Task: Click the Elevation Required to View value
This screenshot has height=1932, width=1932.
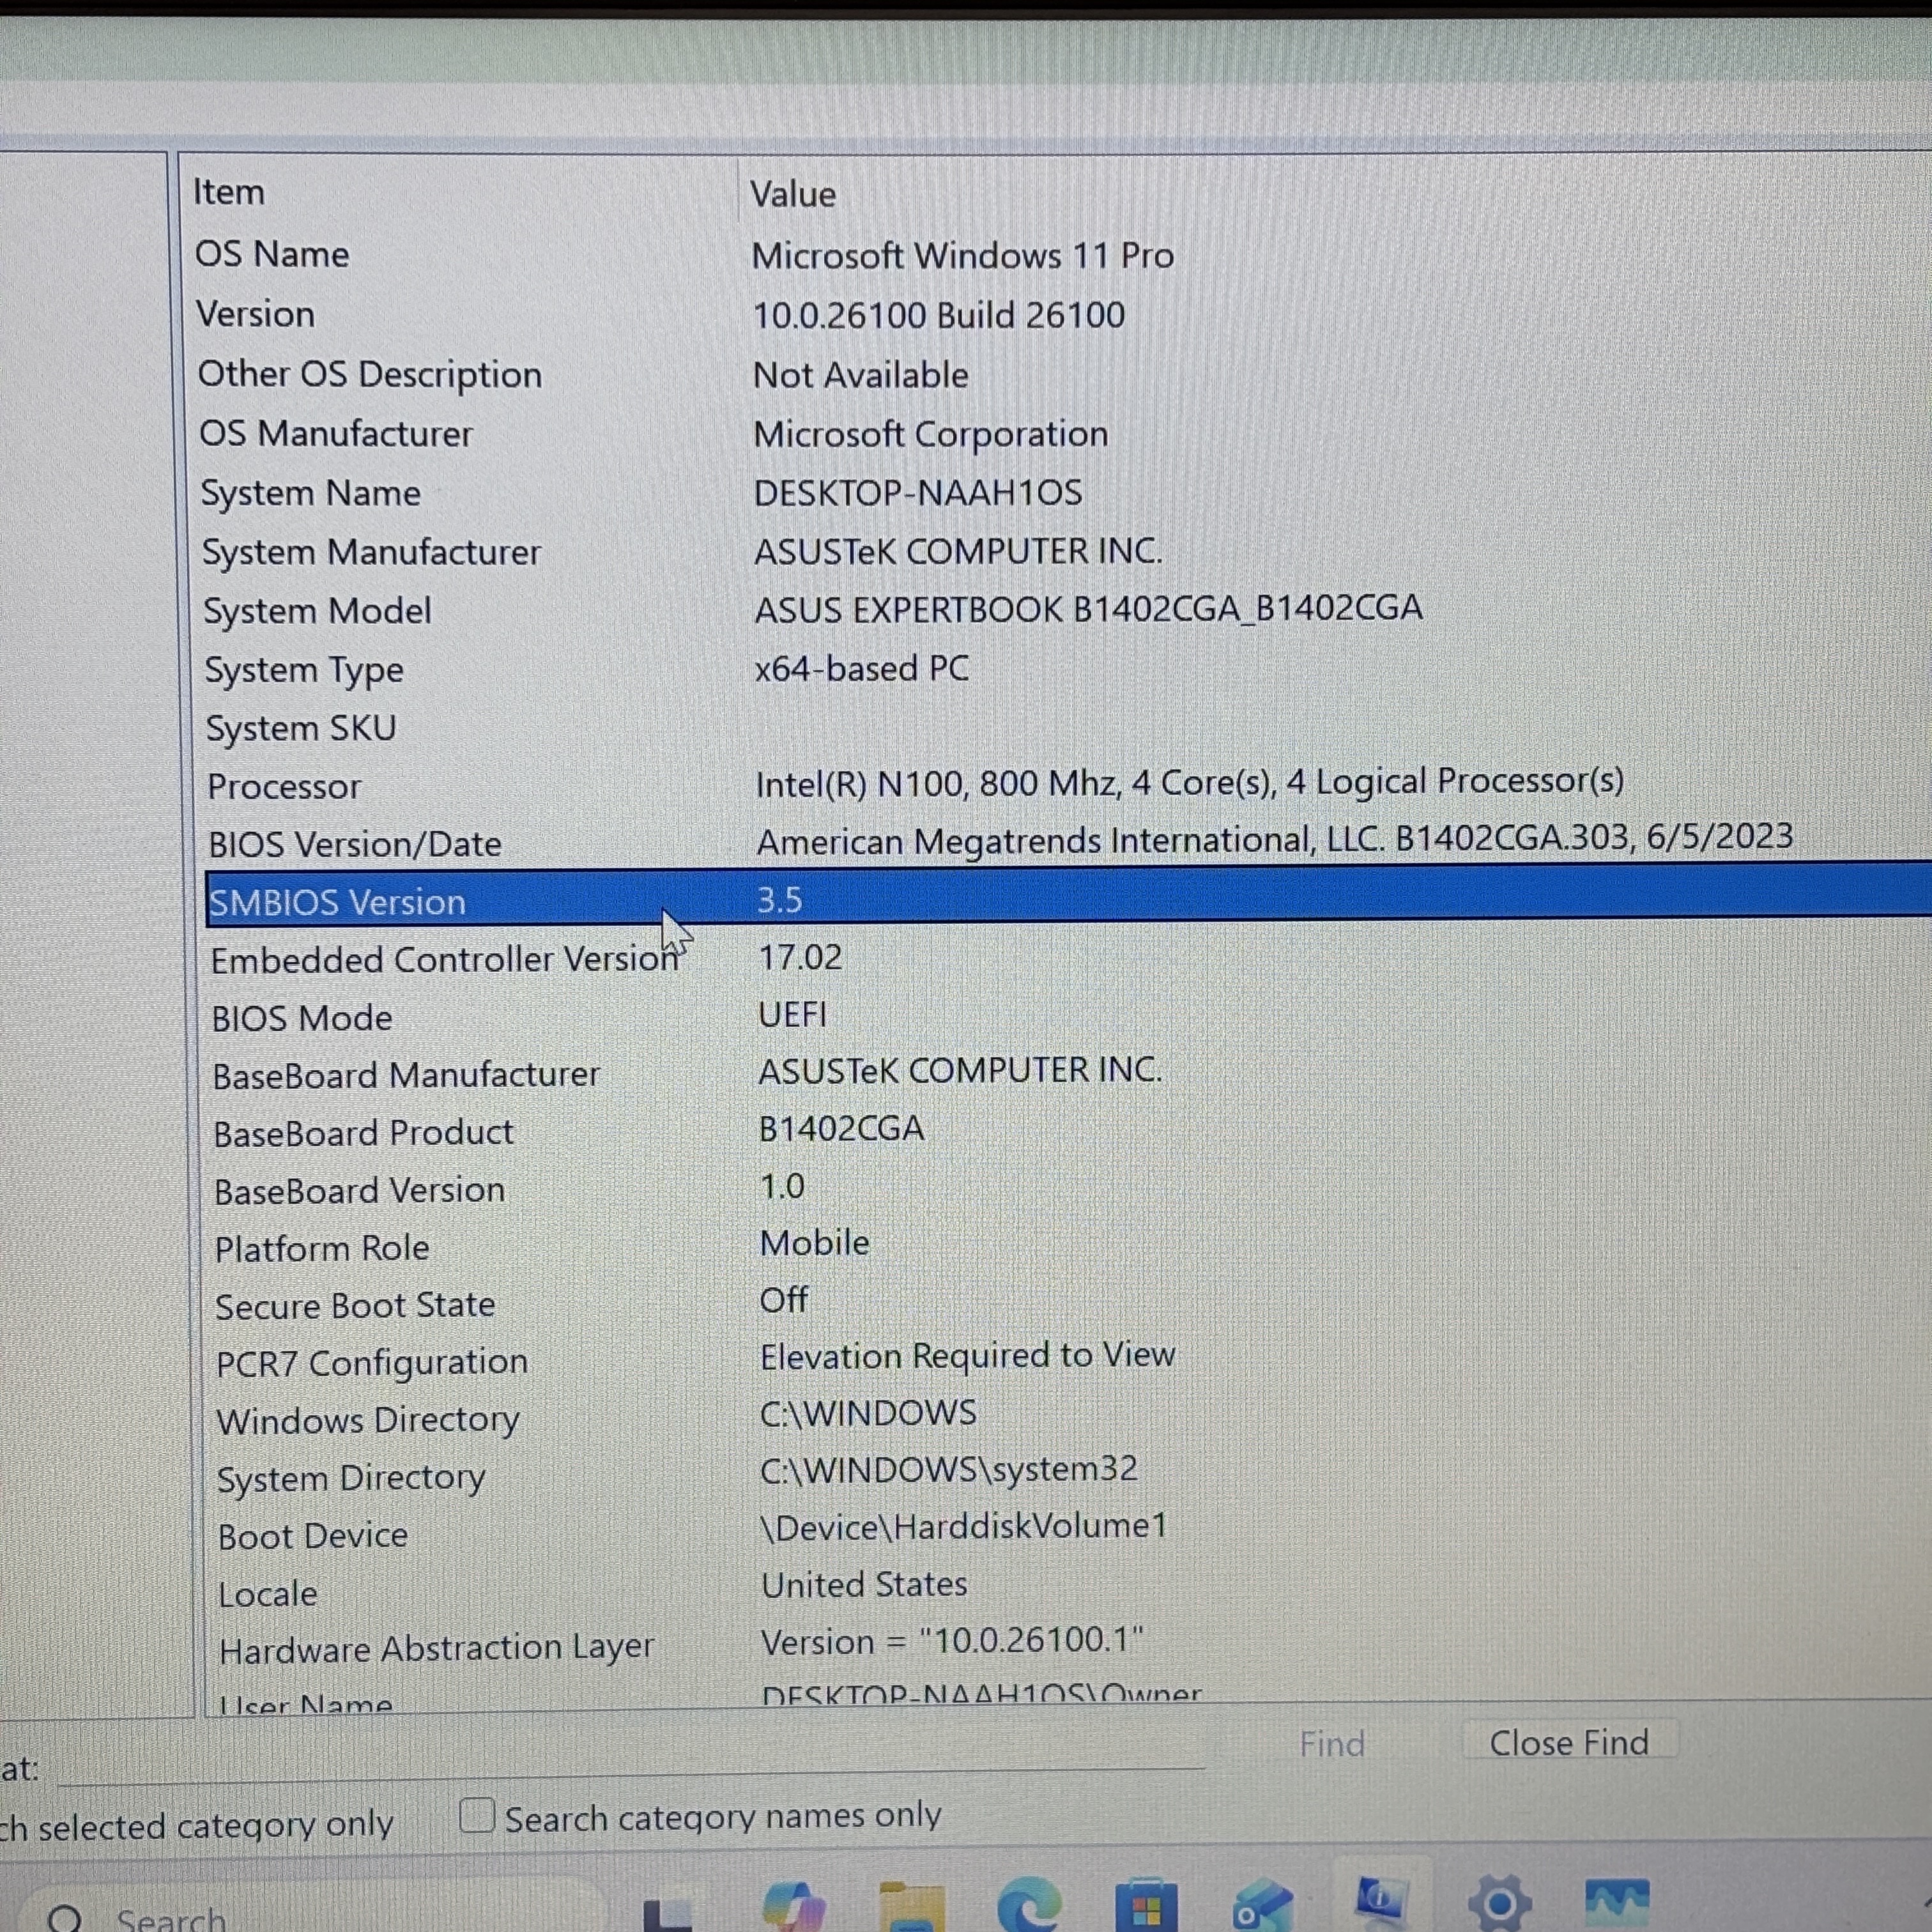Action: [967, 1357]
